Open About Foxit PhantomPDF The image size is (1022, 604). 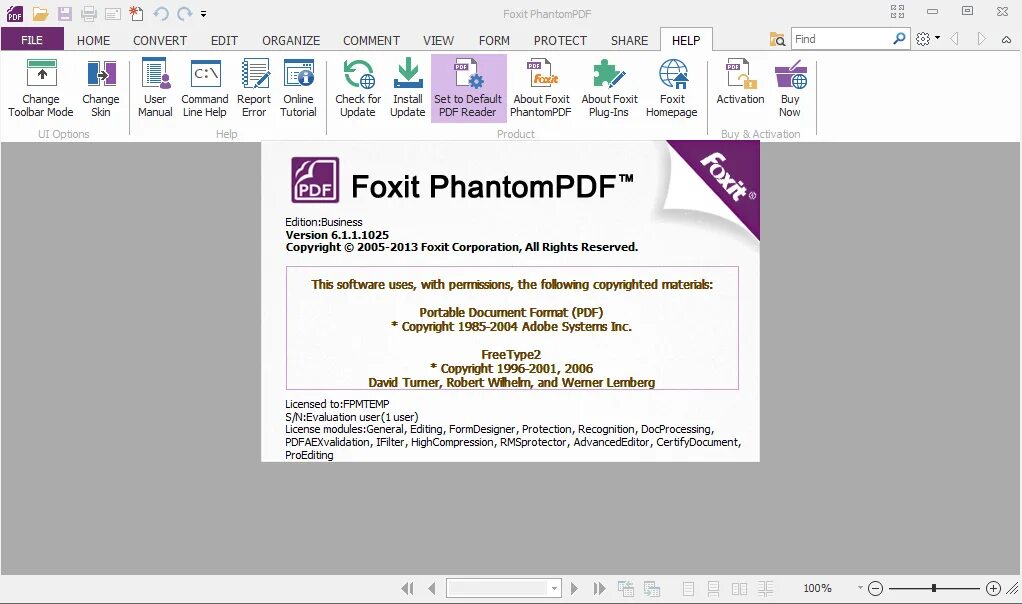[x=541, y=88]
